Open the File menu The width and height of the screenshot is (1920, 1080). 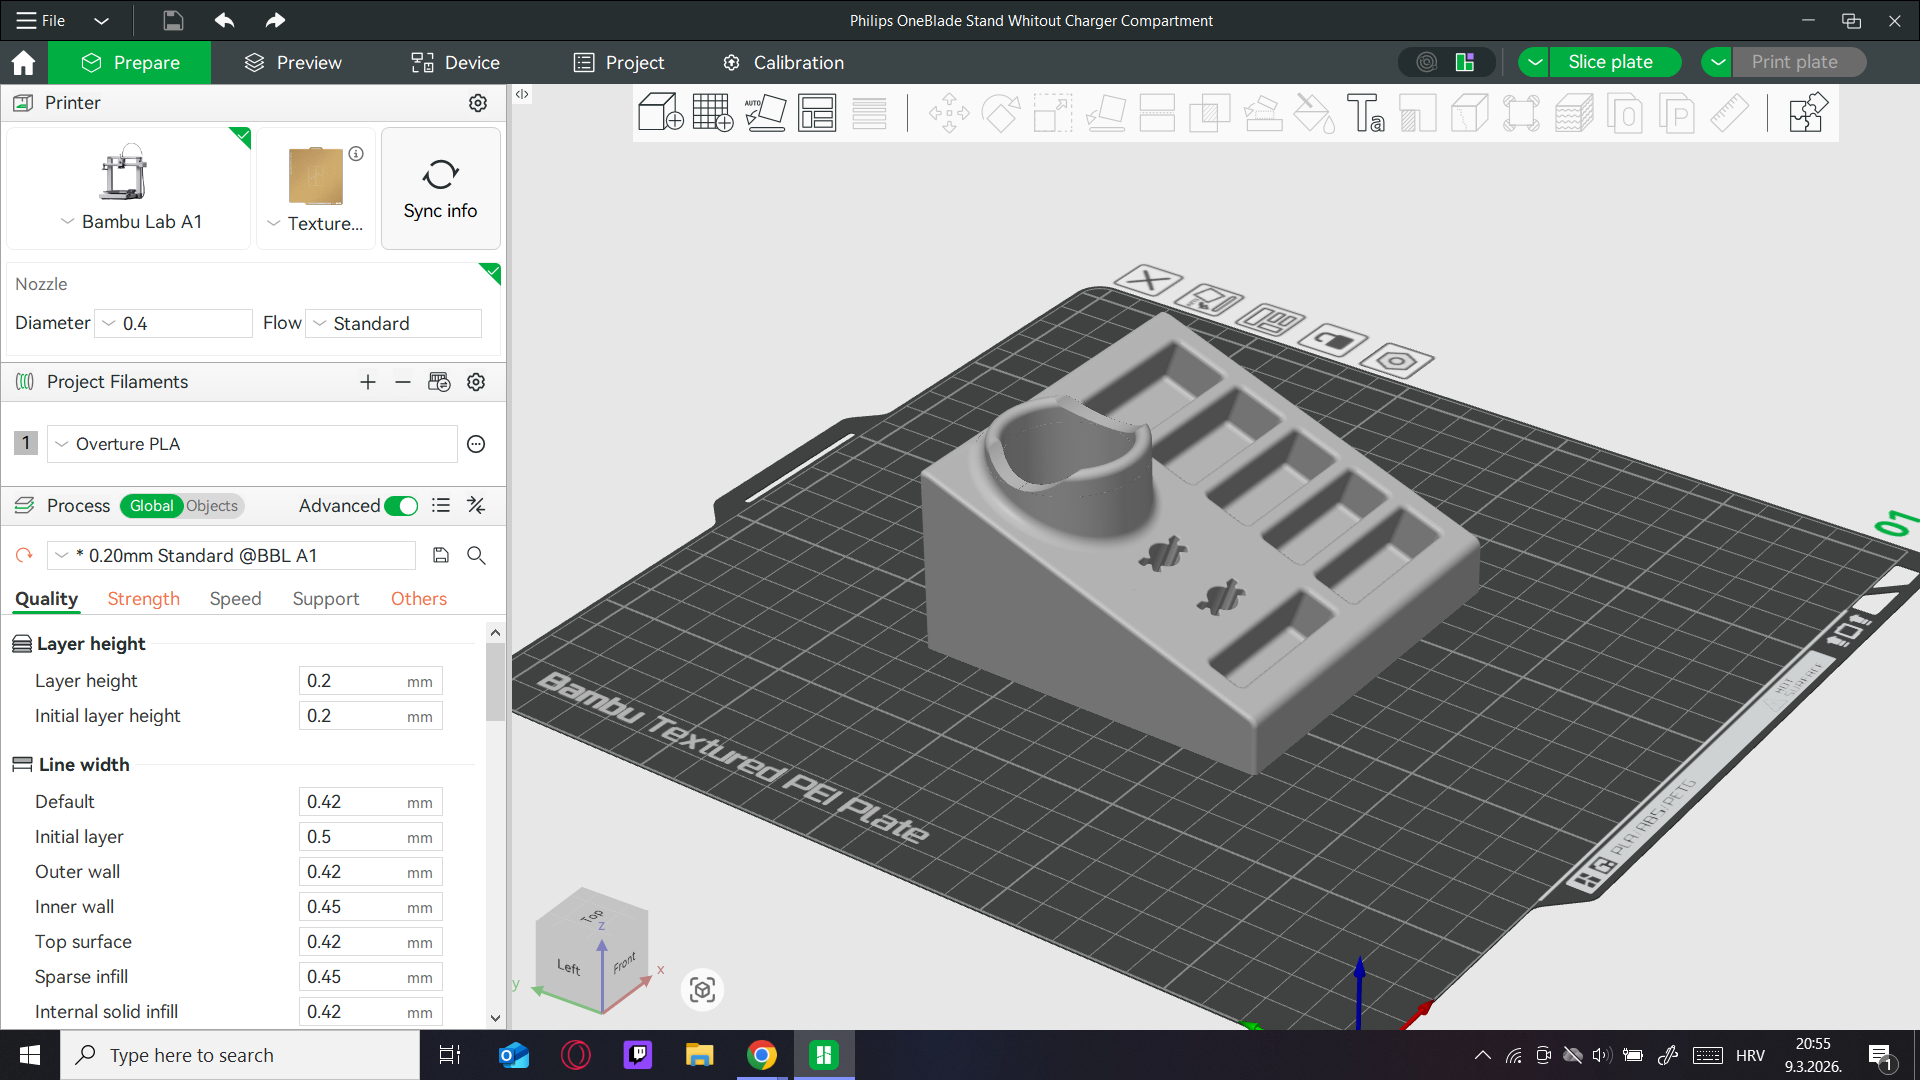[41, 20]
